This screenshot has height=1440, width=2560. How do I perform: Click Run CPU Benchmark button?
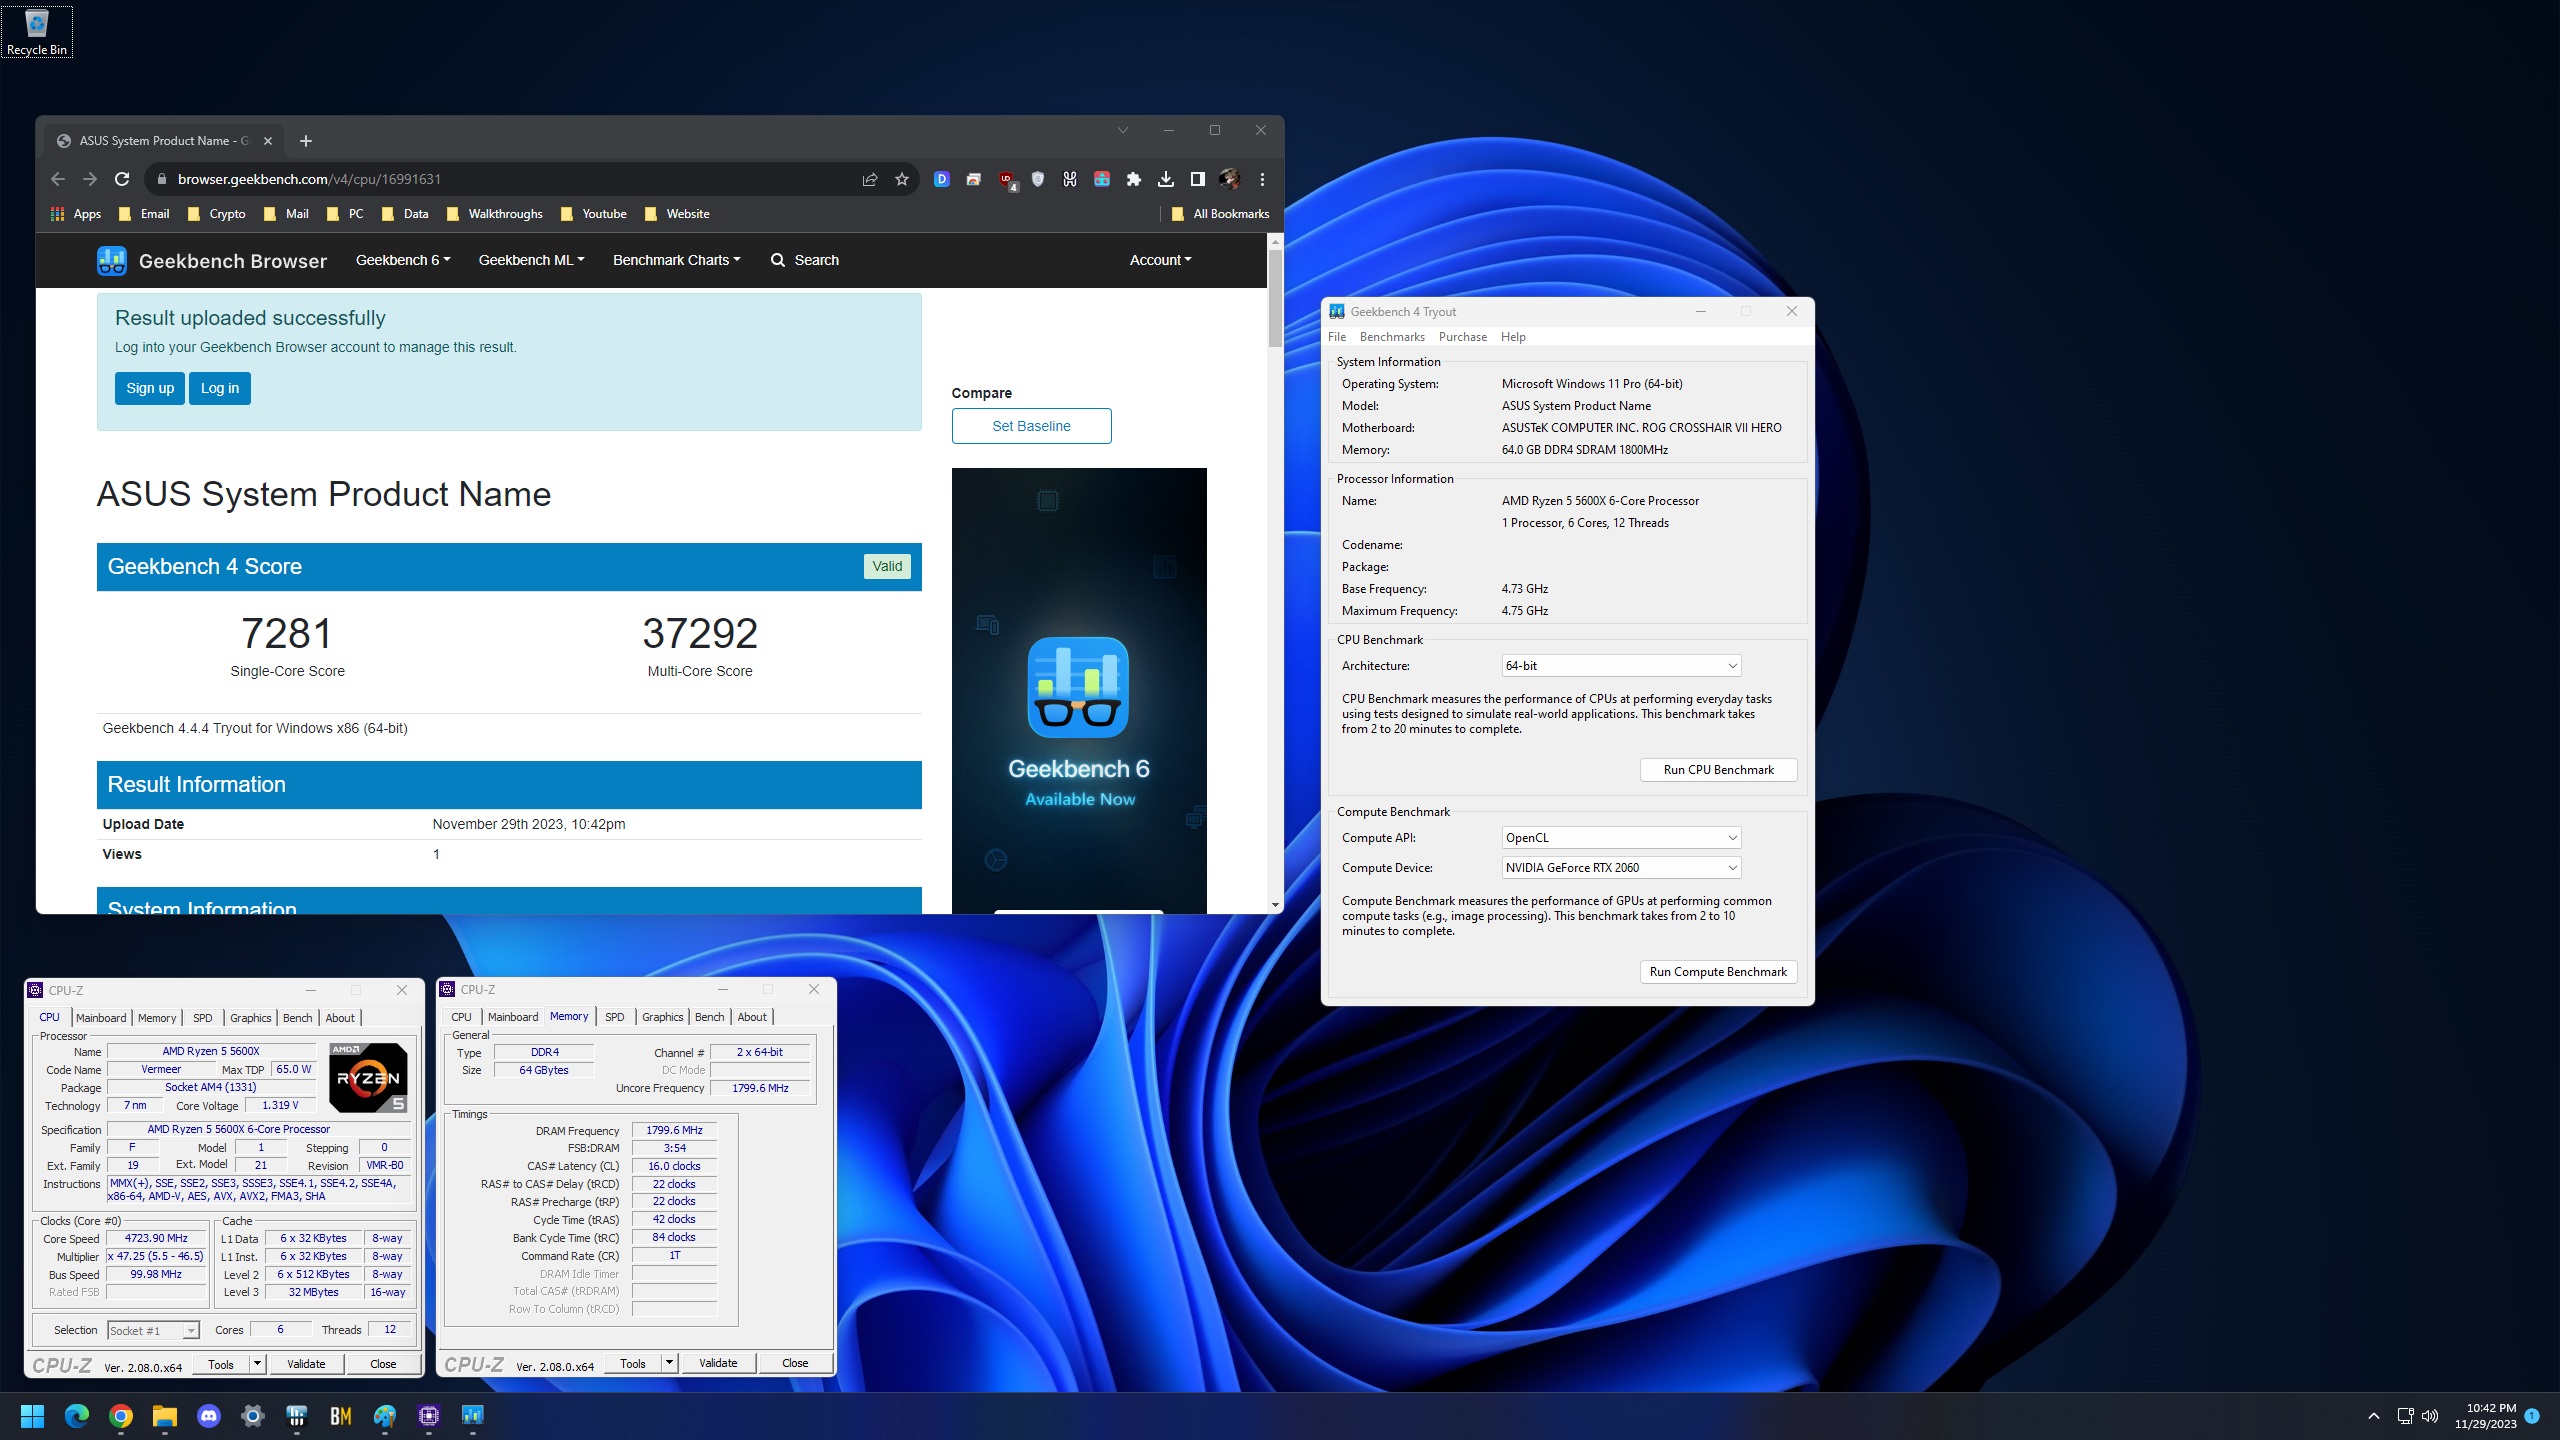(x=1718, y=770)
